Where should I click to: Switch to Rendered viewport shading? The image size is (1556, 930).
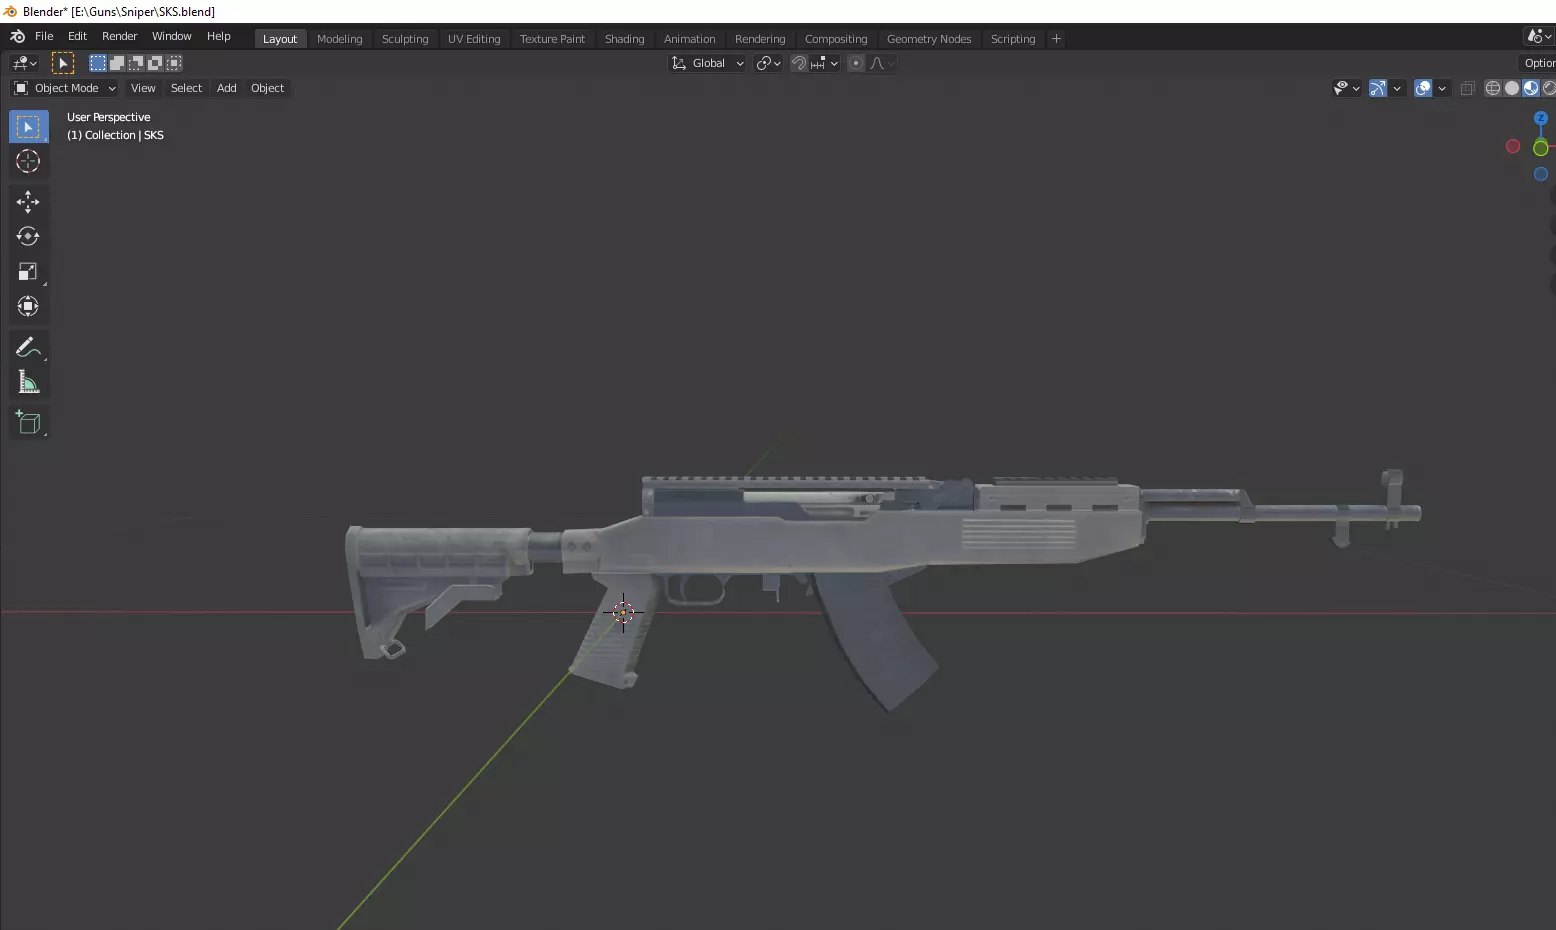[x=1549, y=88]
